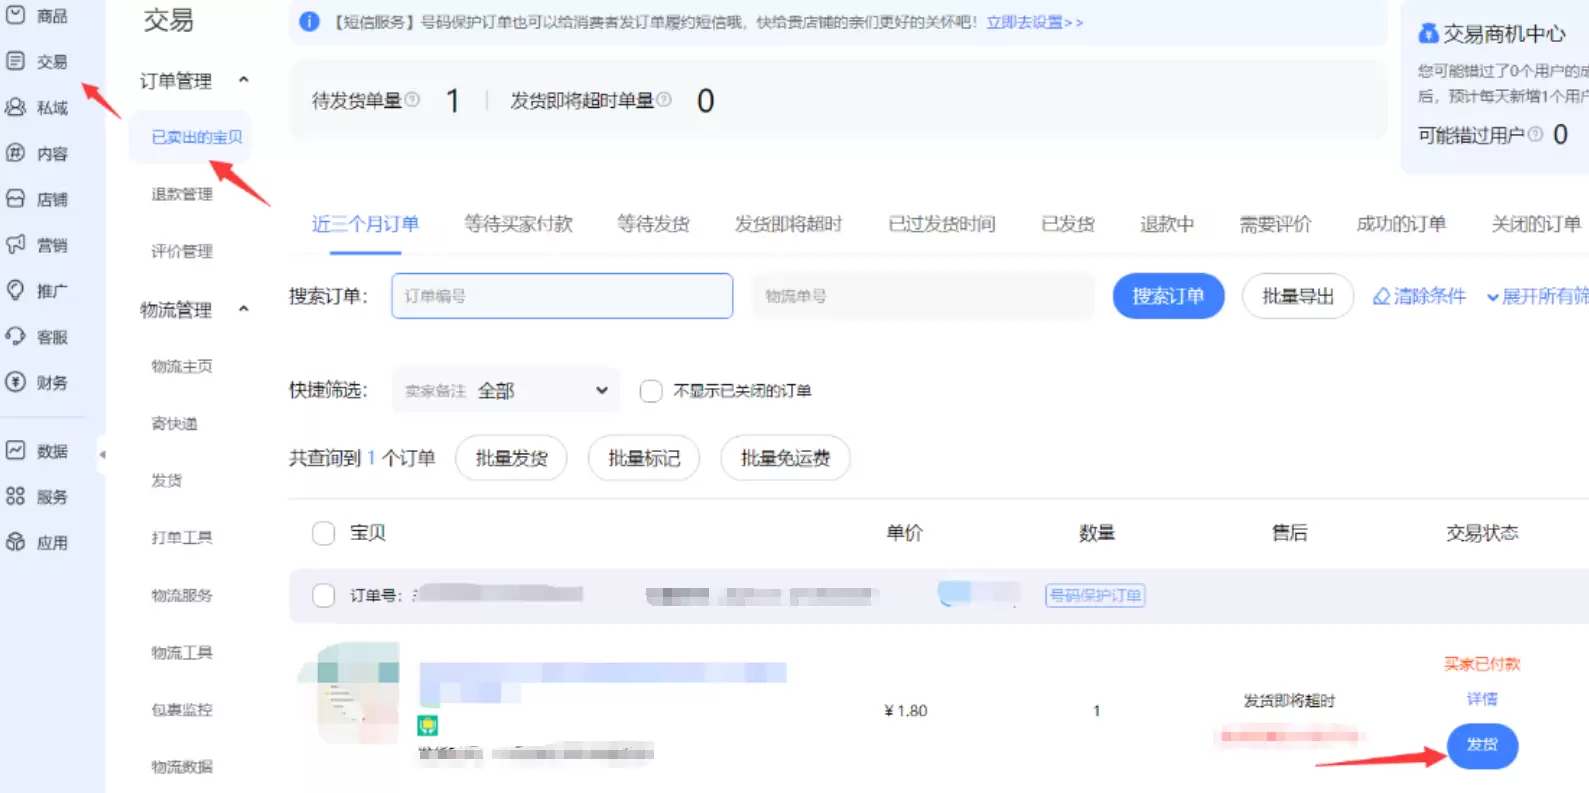Viewport: 1589px width, 793px height.
Task: Tick the 不显示已关闭的订单 checkbox
Action: pyautogui.click(x=651, y=391)
